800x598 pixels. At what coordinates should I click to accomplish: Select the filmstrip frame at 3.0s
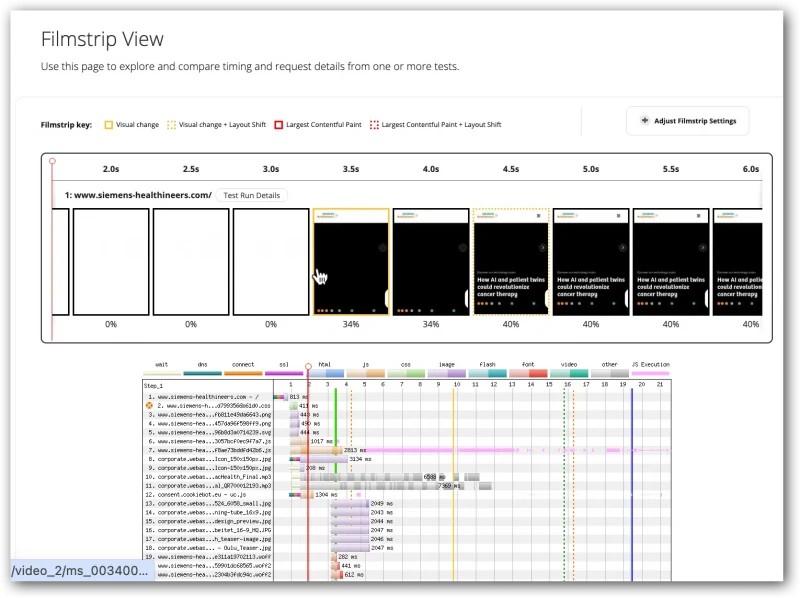point(271,262)
